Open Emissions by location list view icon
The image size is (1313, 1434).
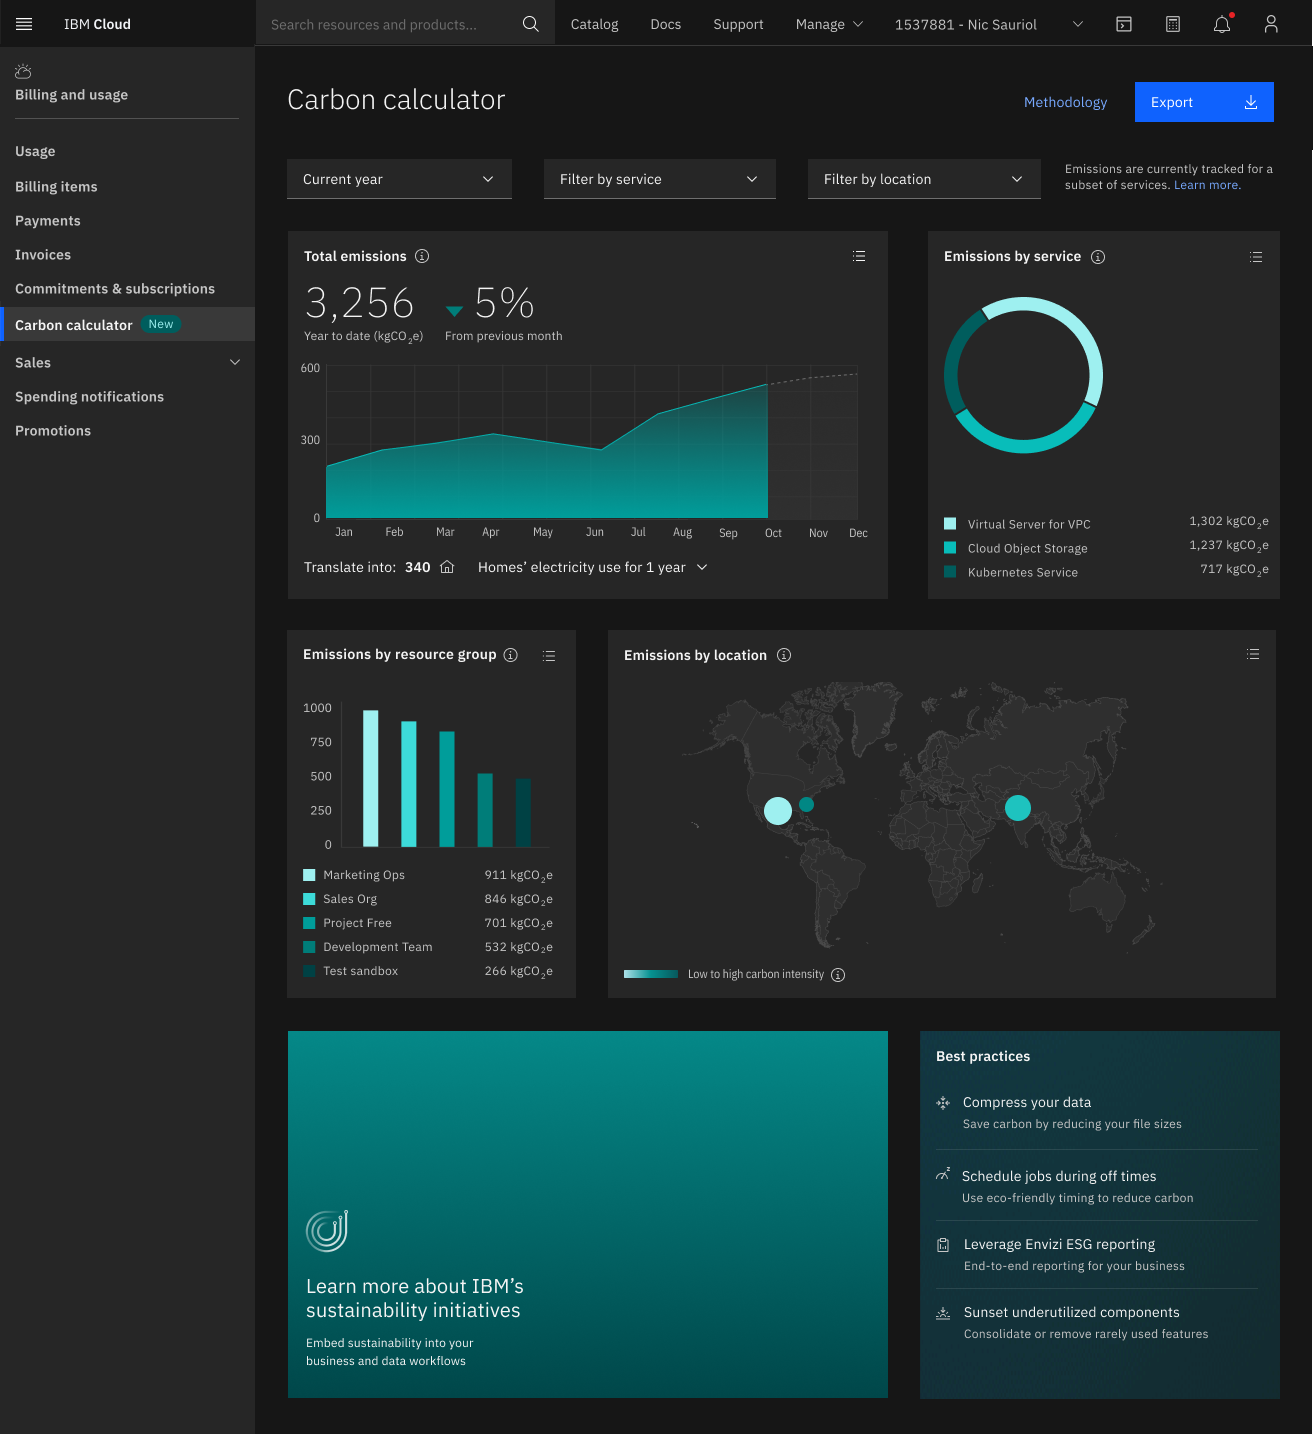1253,654
